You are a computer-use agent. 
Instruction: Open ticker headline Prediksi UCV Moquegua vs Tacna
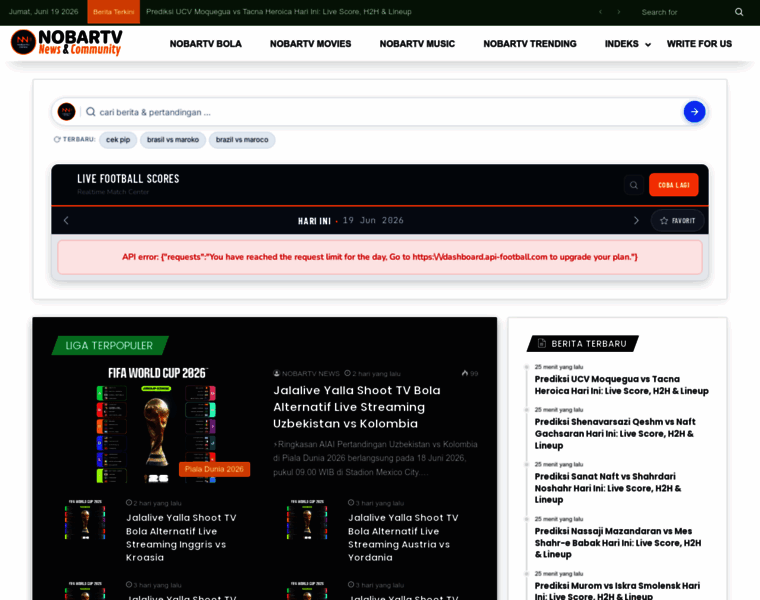pyautogui.click(x=279, y=12)
